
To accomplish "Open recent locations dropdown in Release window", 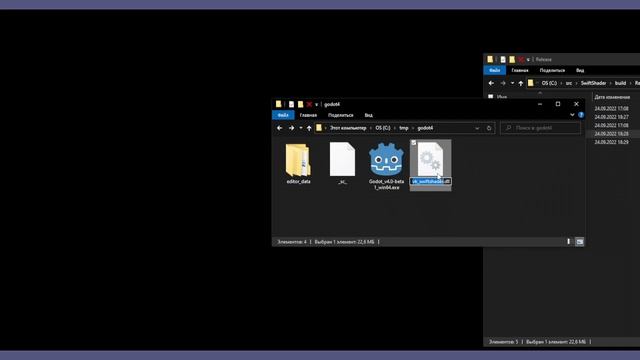I will coord(512,83).
